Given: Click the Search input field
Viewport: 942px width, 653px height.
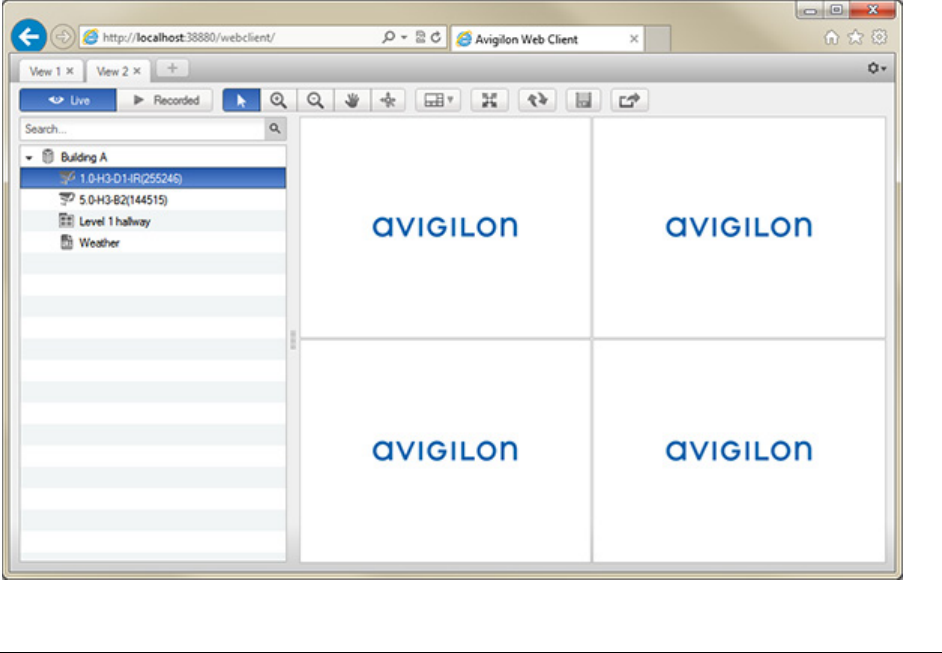Looking at the screenshot, I should coord(142,129).
